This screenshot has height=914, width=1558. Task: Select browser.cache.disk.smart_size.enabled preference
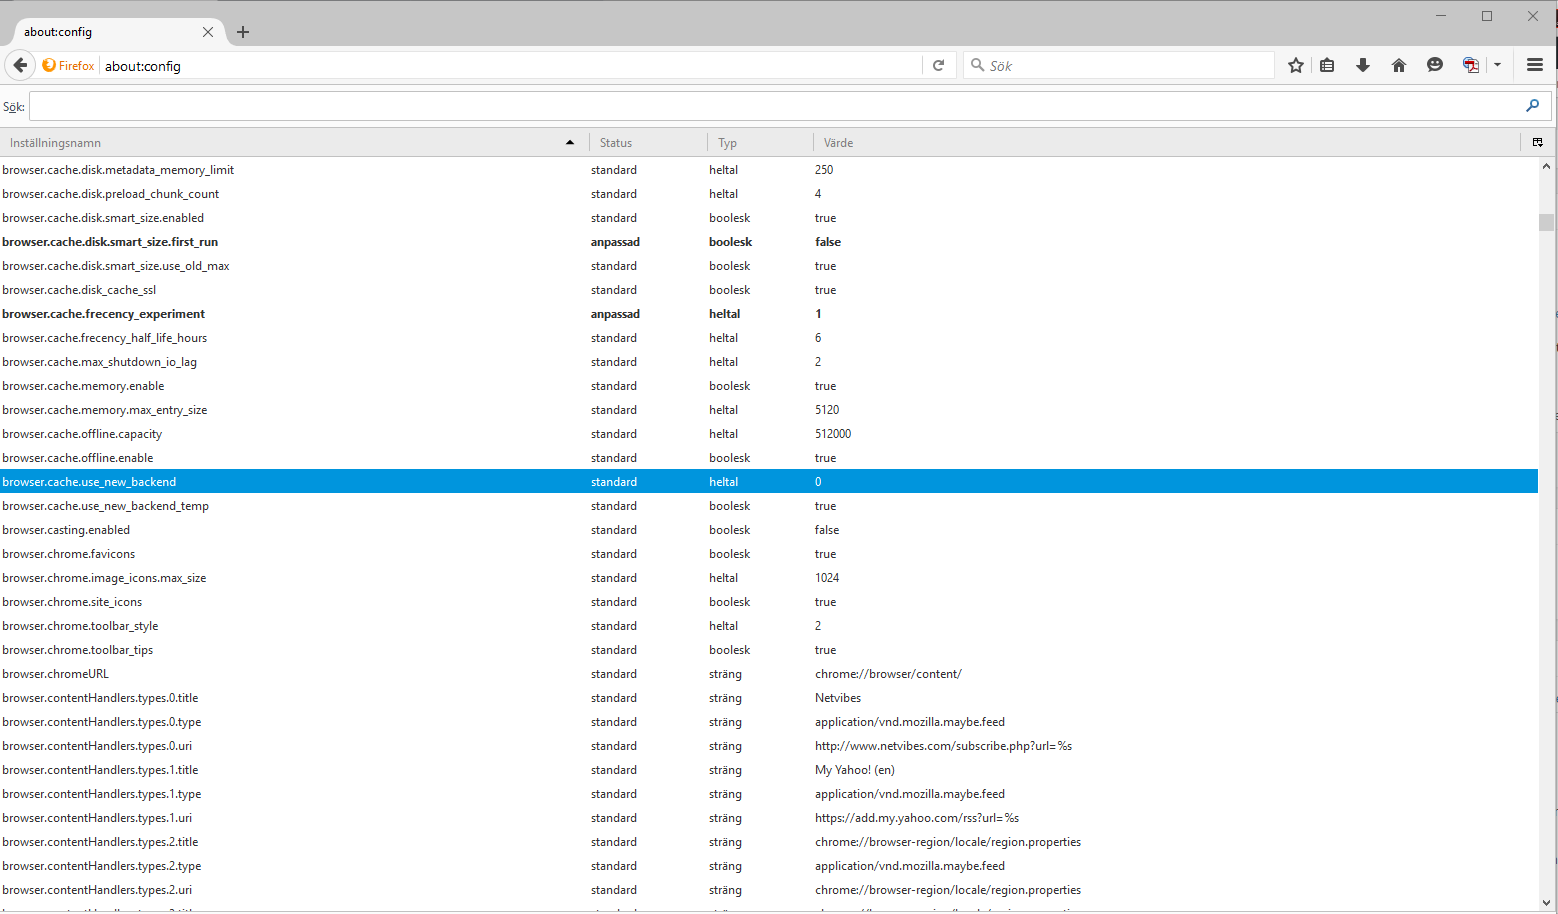point(769,218)
